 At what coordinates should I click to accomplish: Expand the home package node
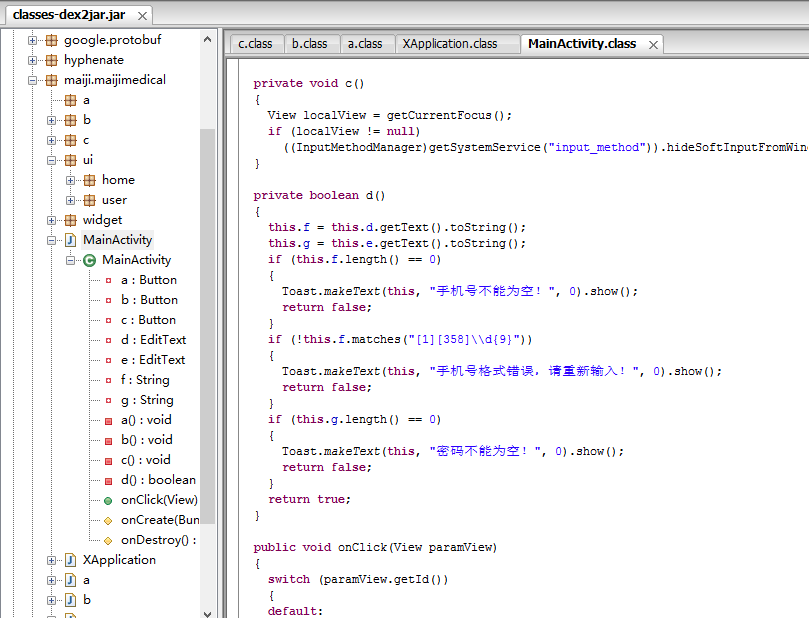coord(71,180)
